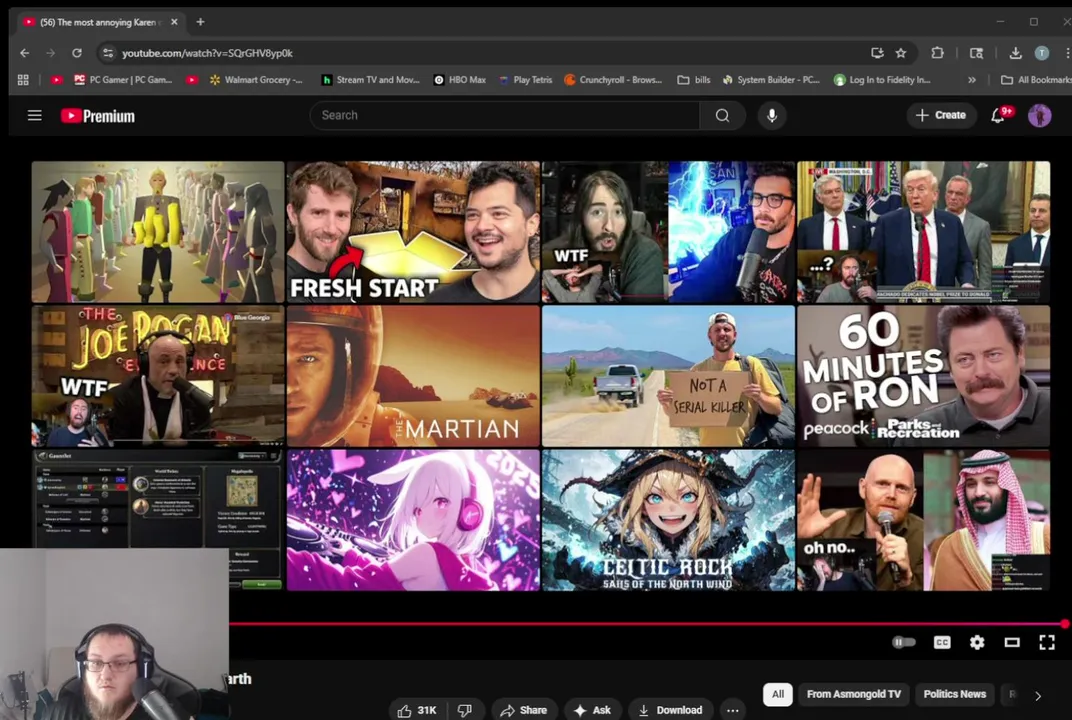Open 'oh no..' suggested video

tap(924, 520)
